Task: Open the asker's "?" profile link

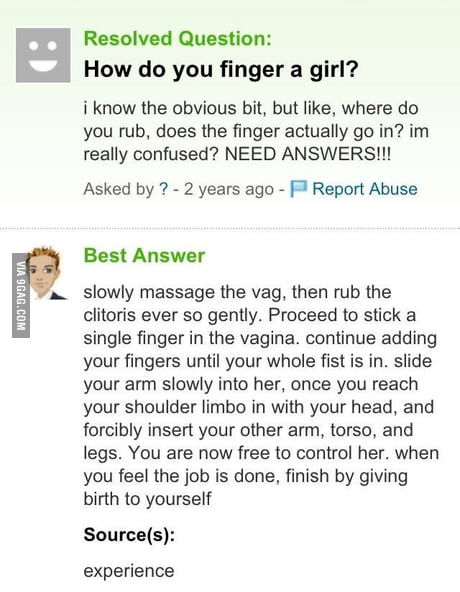Action: tap(163, 189)
